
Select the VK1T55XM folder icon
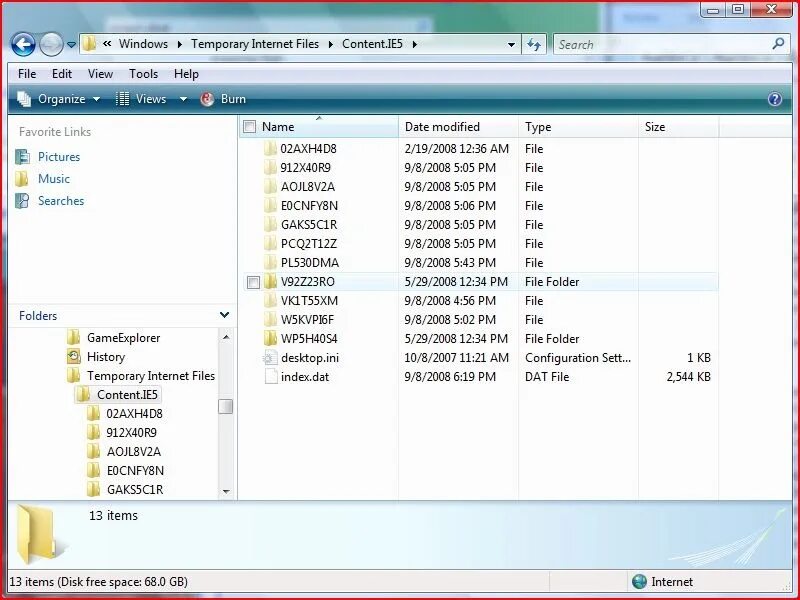[270, 301]
